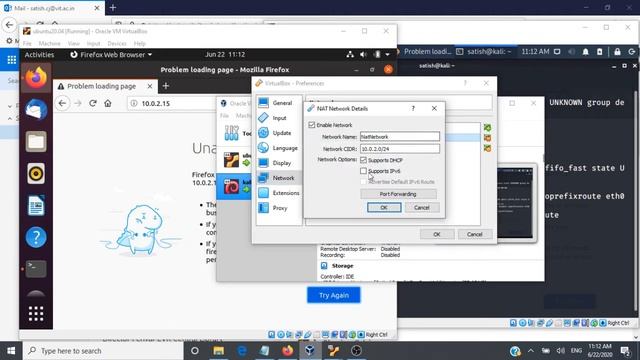Expand Ubuntu system menu arrow in top bar
The height and width of the screenshot is (360, 640).
point(387,54)
